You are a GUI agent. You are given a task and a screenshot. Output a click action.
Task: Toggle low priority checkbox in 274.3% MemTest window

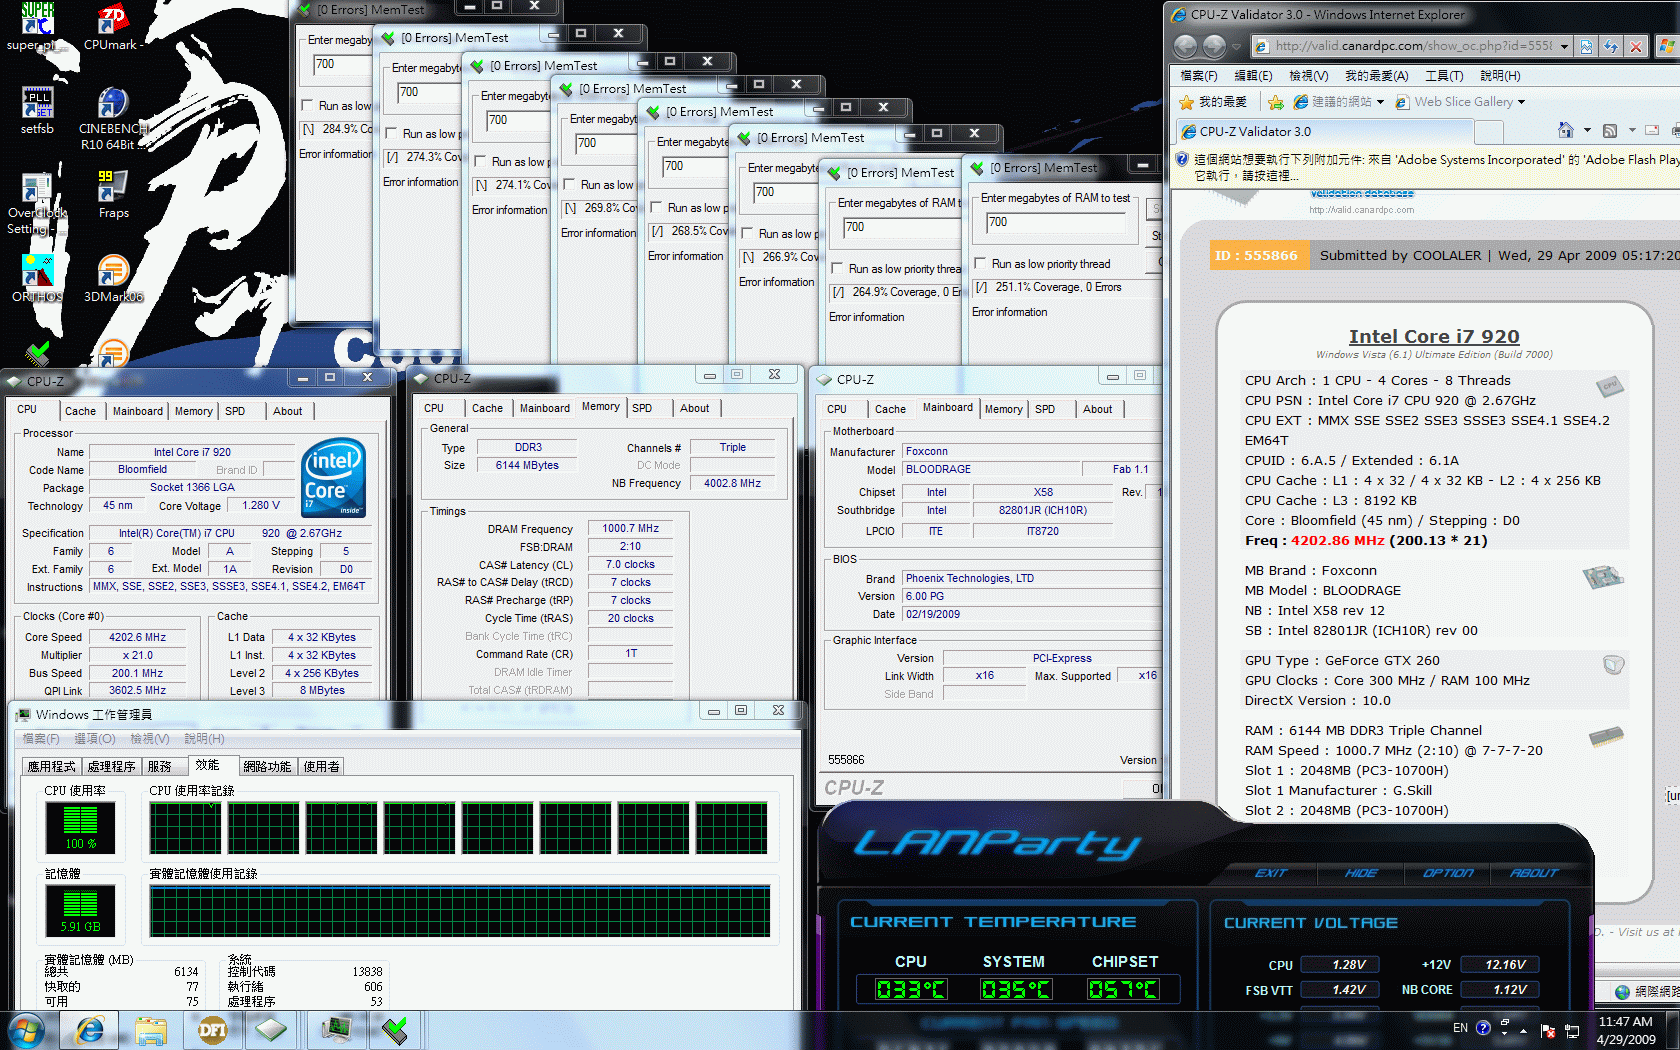point(392,134)
